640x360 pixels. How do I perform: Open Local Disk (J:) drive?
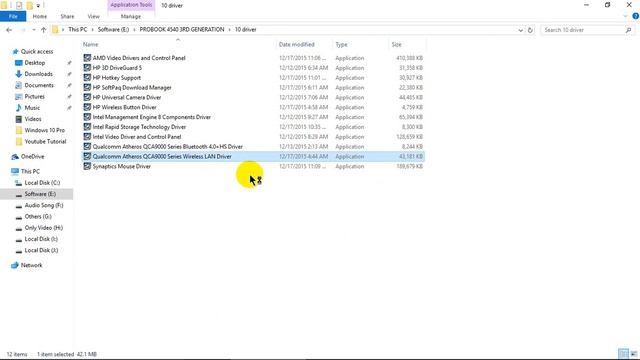point(41,250)
